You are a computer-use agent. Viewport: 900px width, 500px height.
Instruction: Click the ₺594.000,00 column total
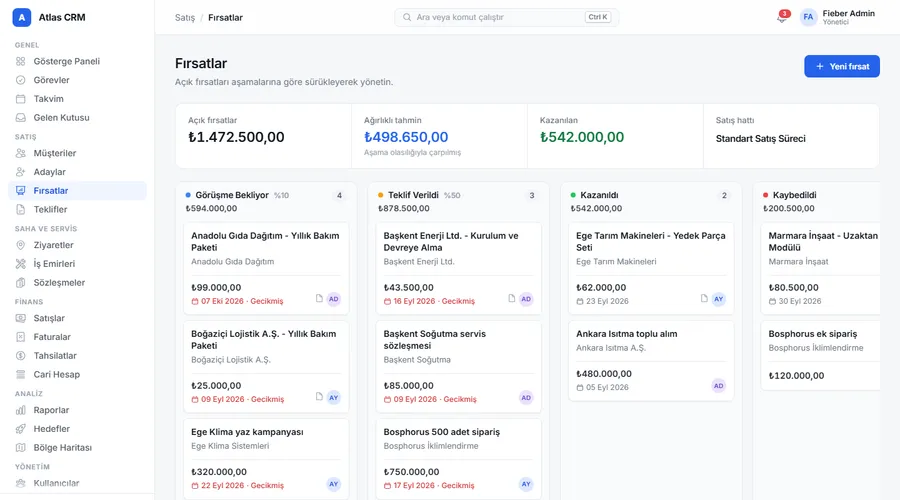[211, 208]
